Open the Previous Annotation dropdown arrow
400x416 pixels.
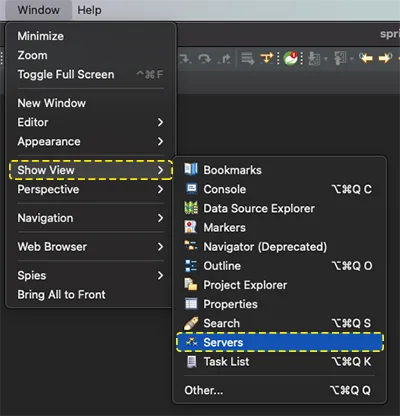[352, 59]
